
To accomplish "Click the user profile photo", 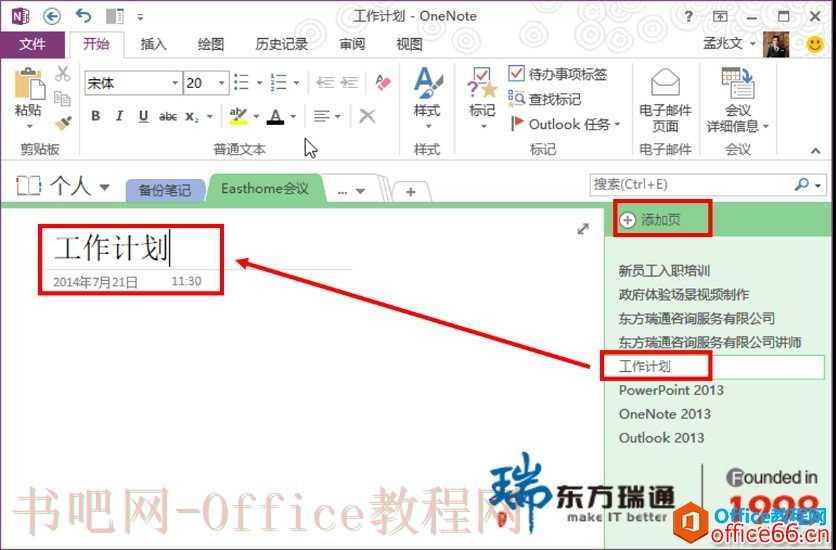I will point(776,45).
